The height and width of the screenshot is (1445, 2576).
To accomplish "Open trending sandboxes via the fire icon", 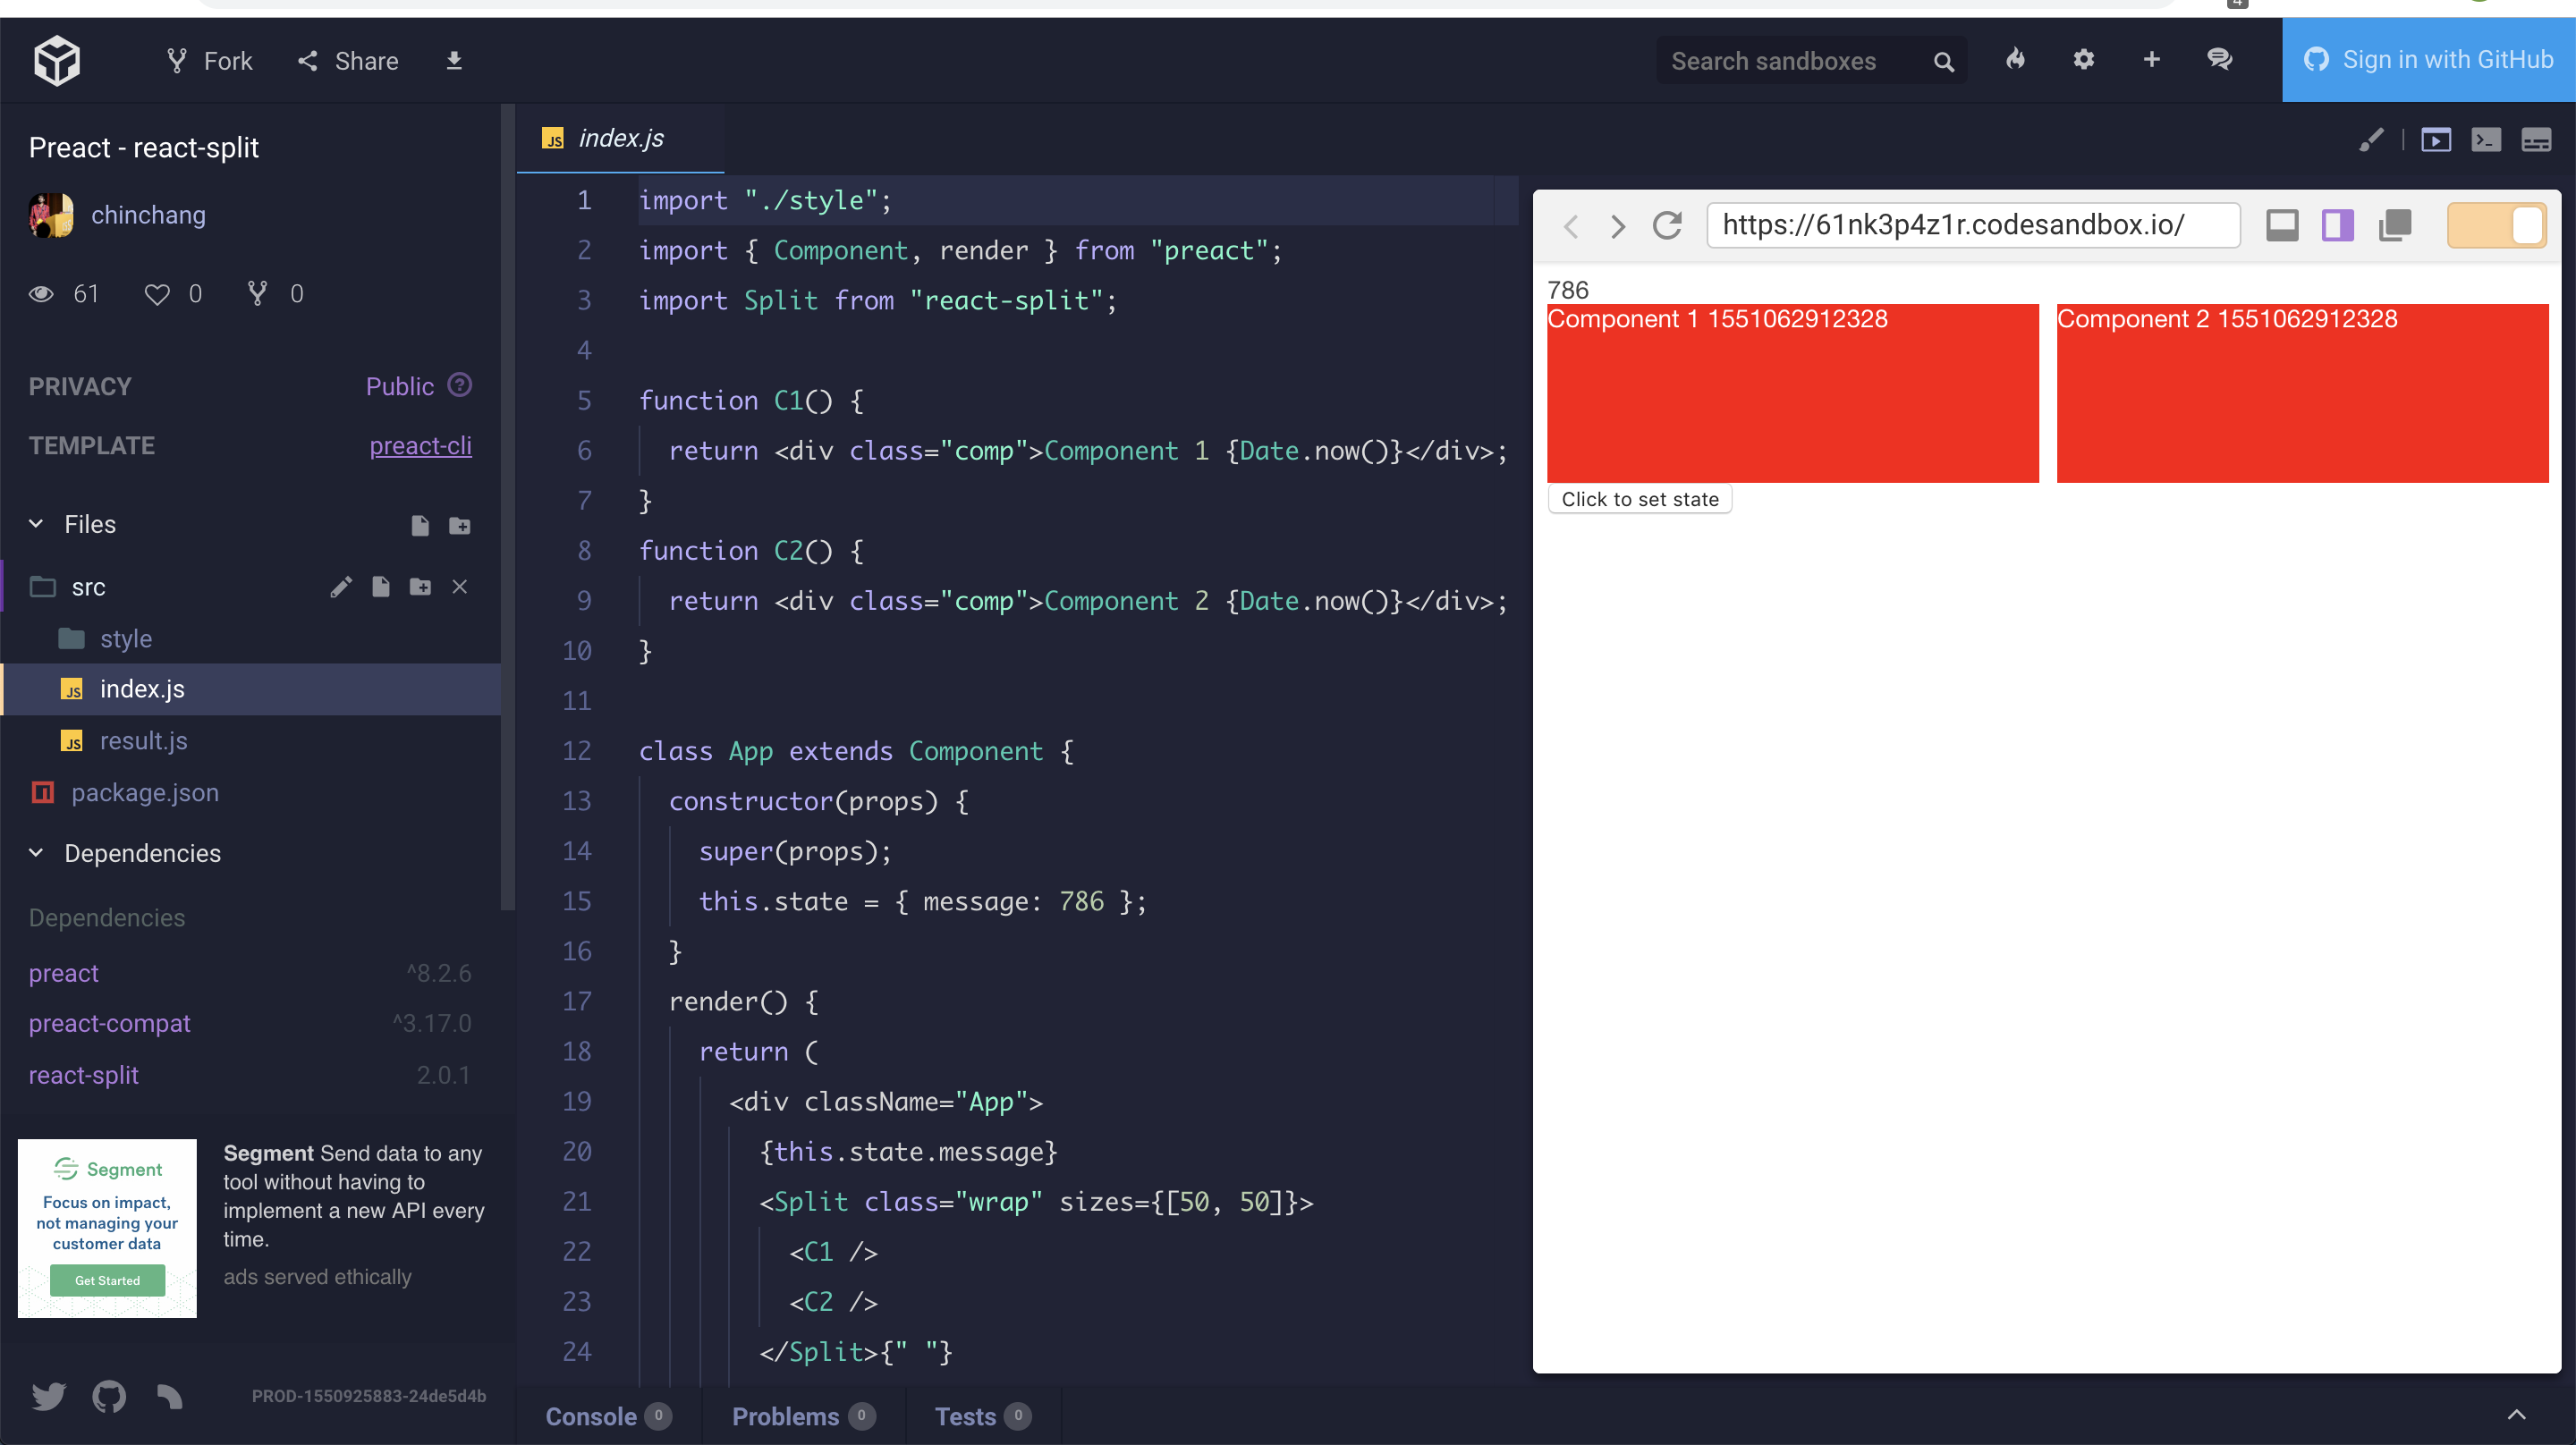I will click(x=2016, y=60).
